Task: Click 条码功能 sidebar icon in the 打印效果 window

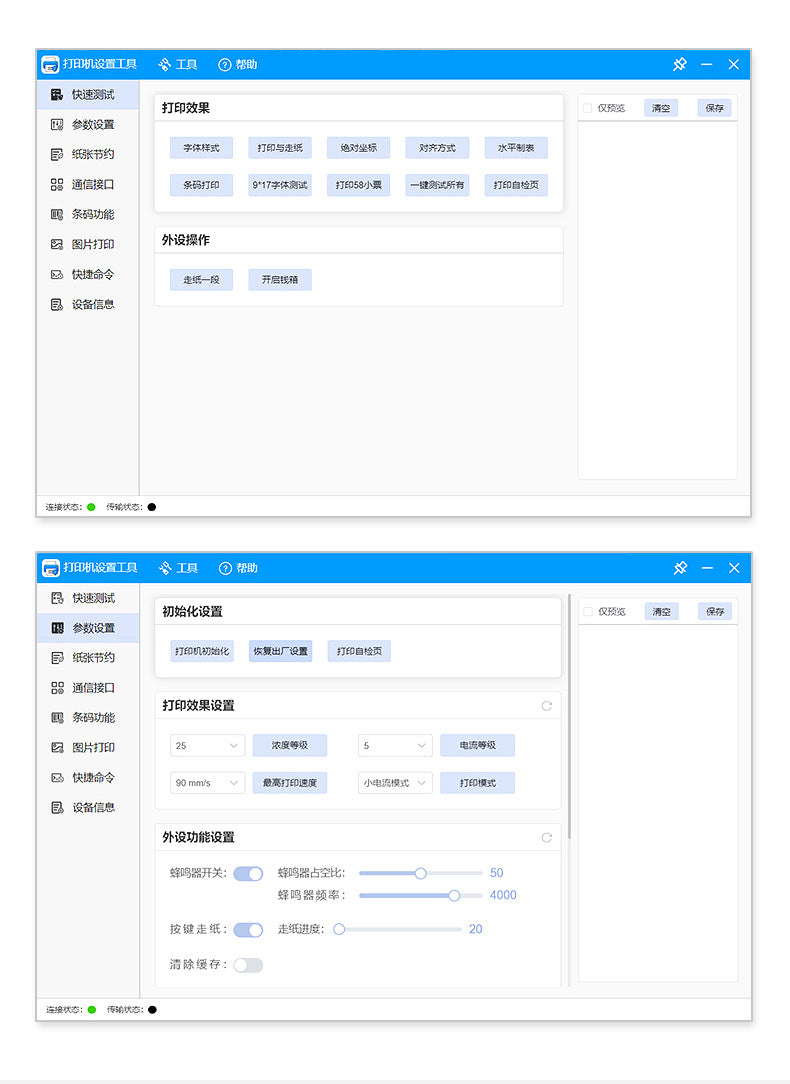Action: click(57, 214)
